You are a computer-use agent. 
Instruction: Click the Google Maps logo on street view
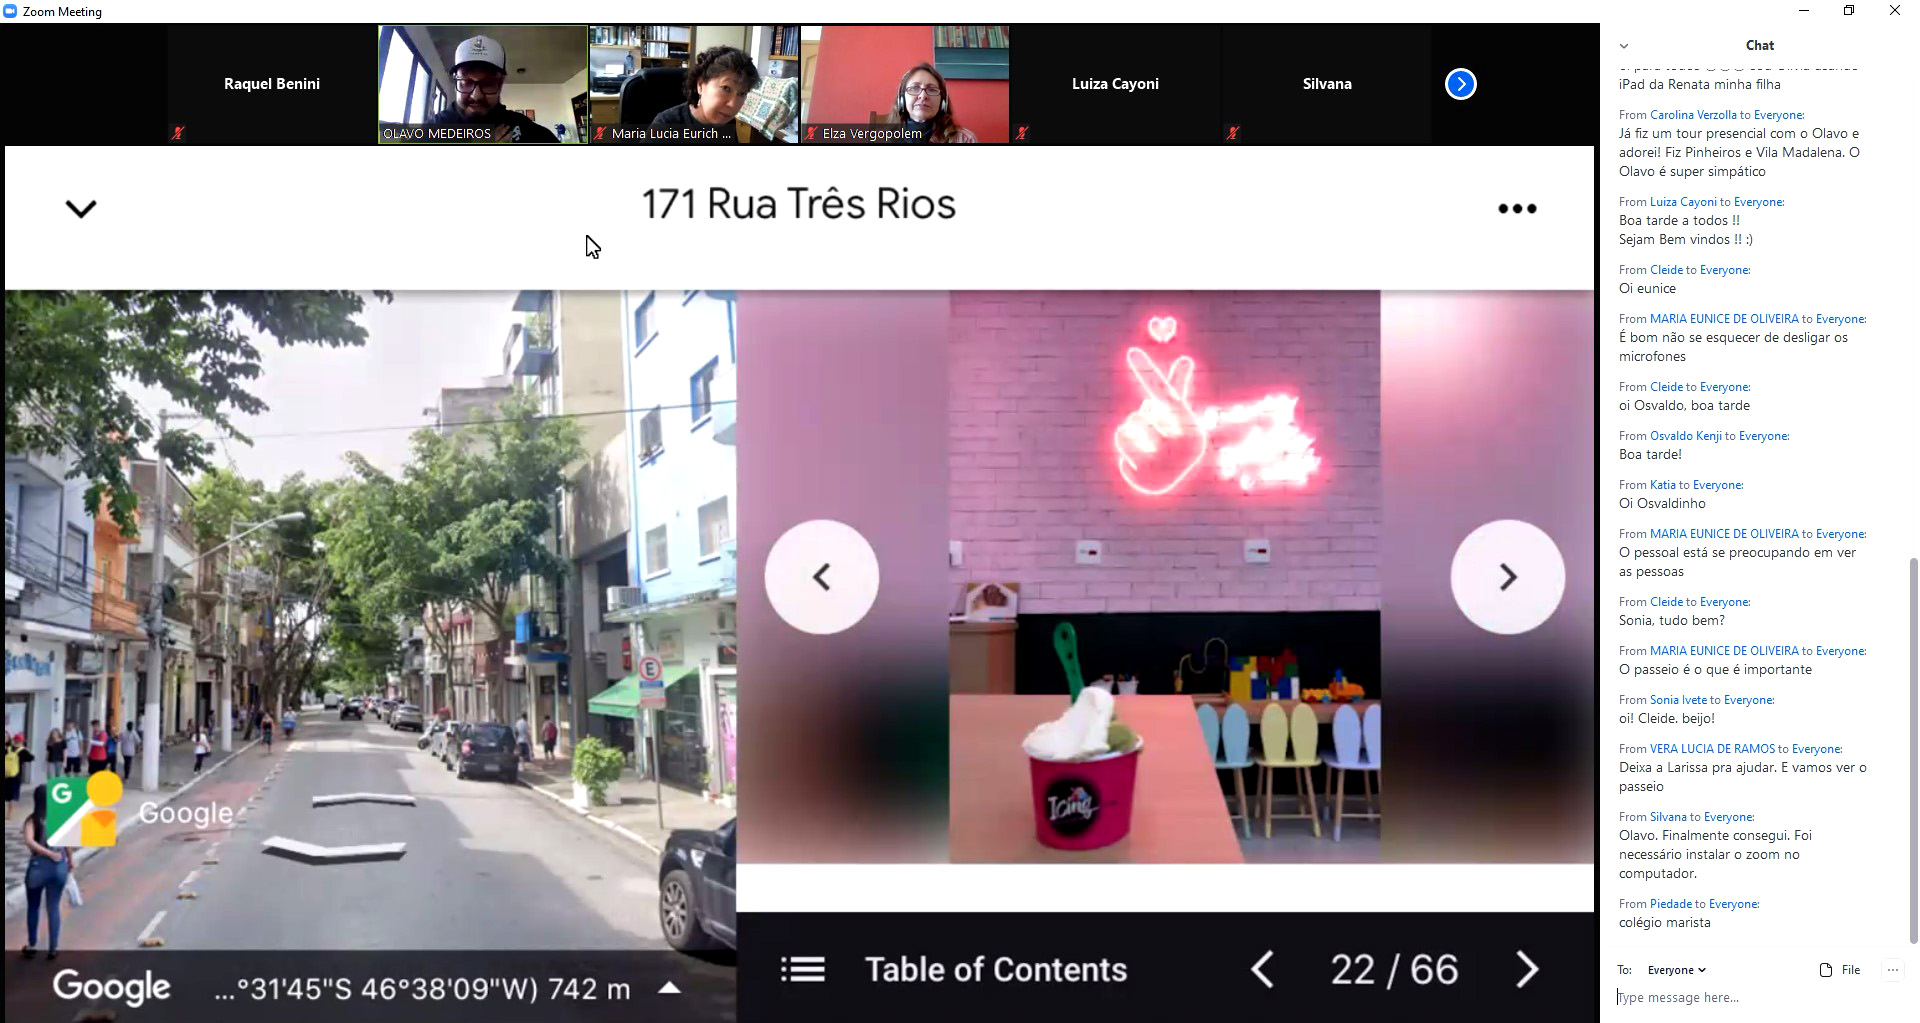click(82, 809)
